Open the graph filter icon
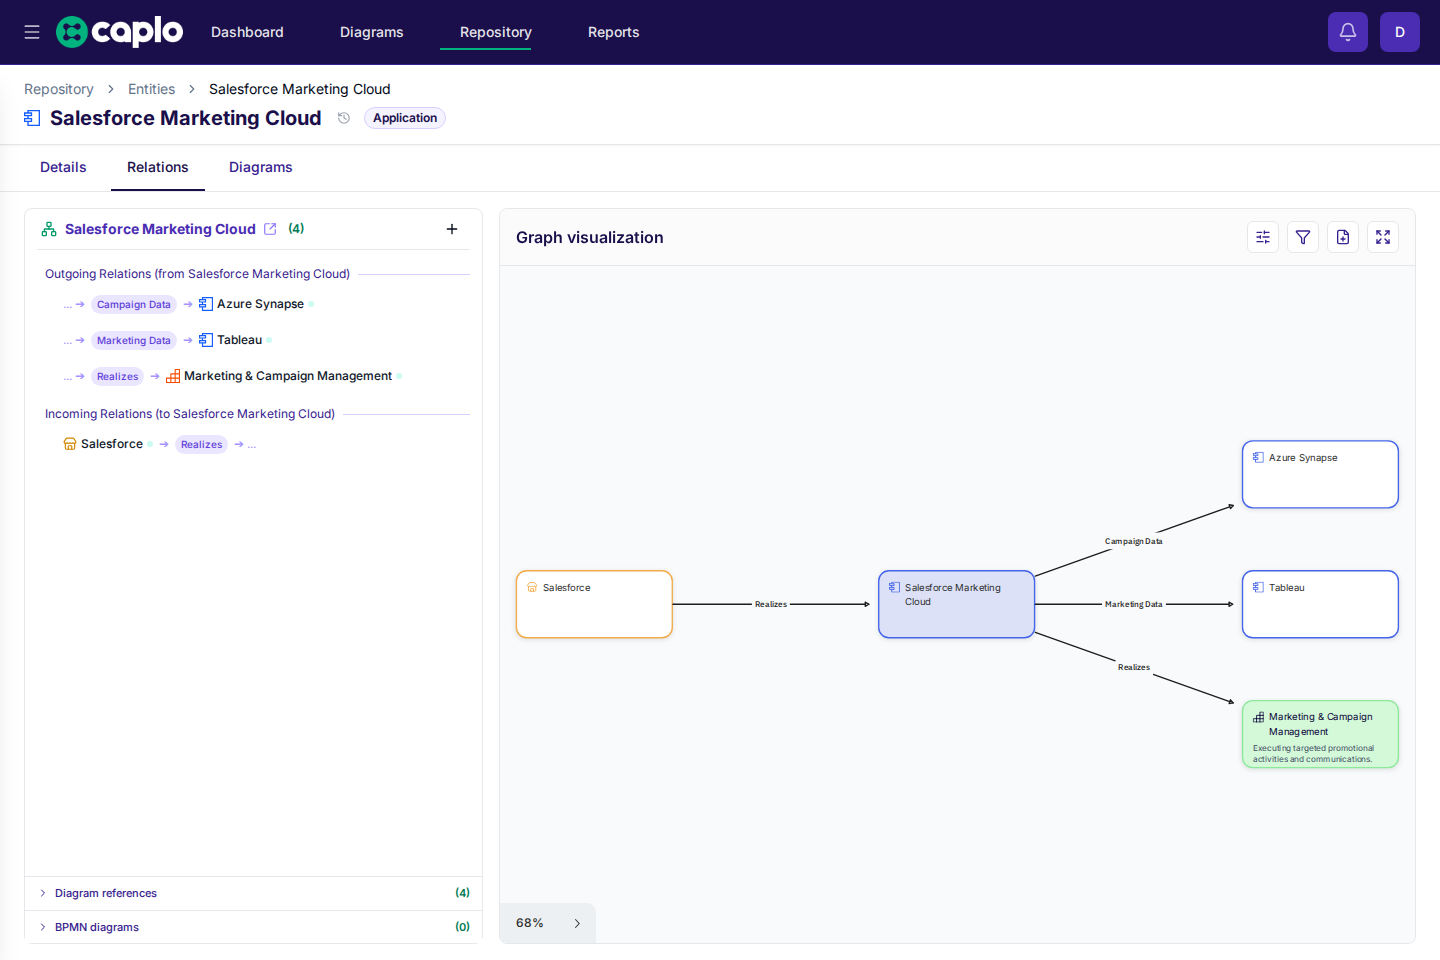The width and height of the screenshot is (1440, 960). pos(1303,237)
